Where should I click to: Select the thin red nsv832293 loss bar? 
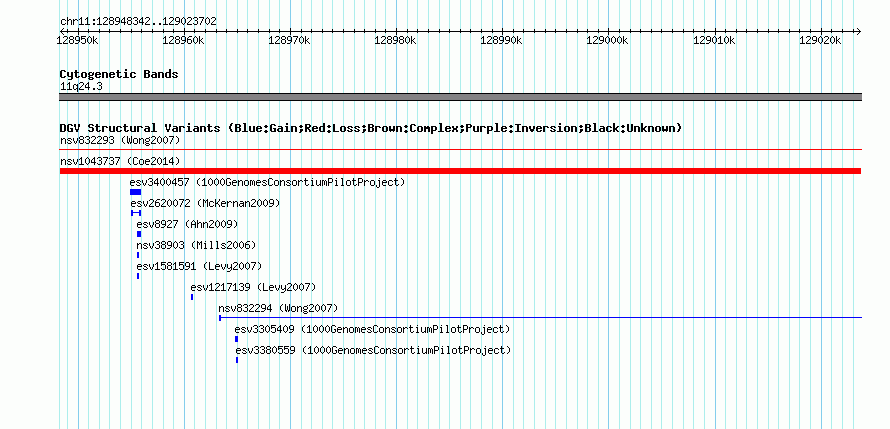[460, 150]
